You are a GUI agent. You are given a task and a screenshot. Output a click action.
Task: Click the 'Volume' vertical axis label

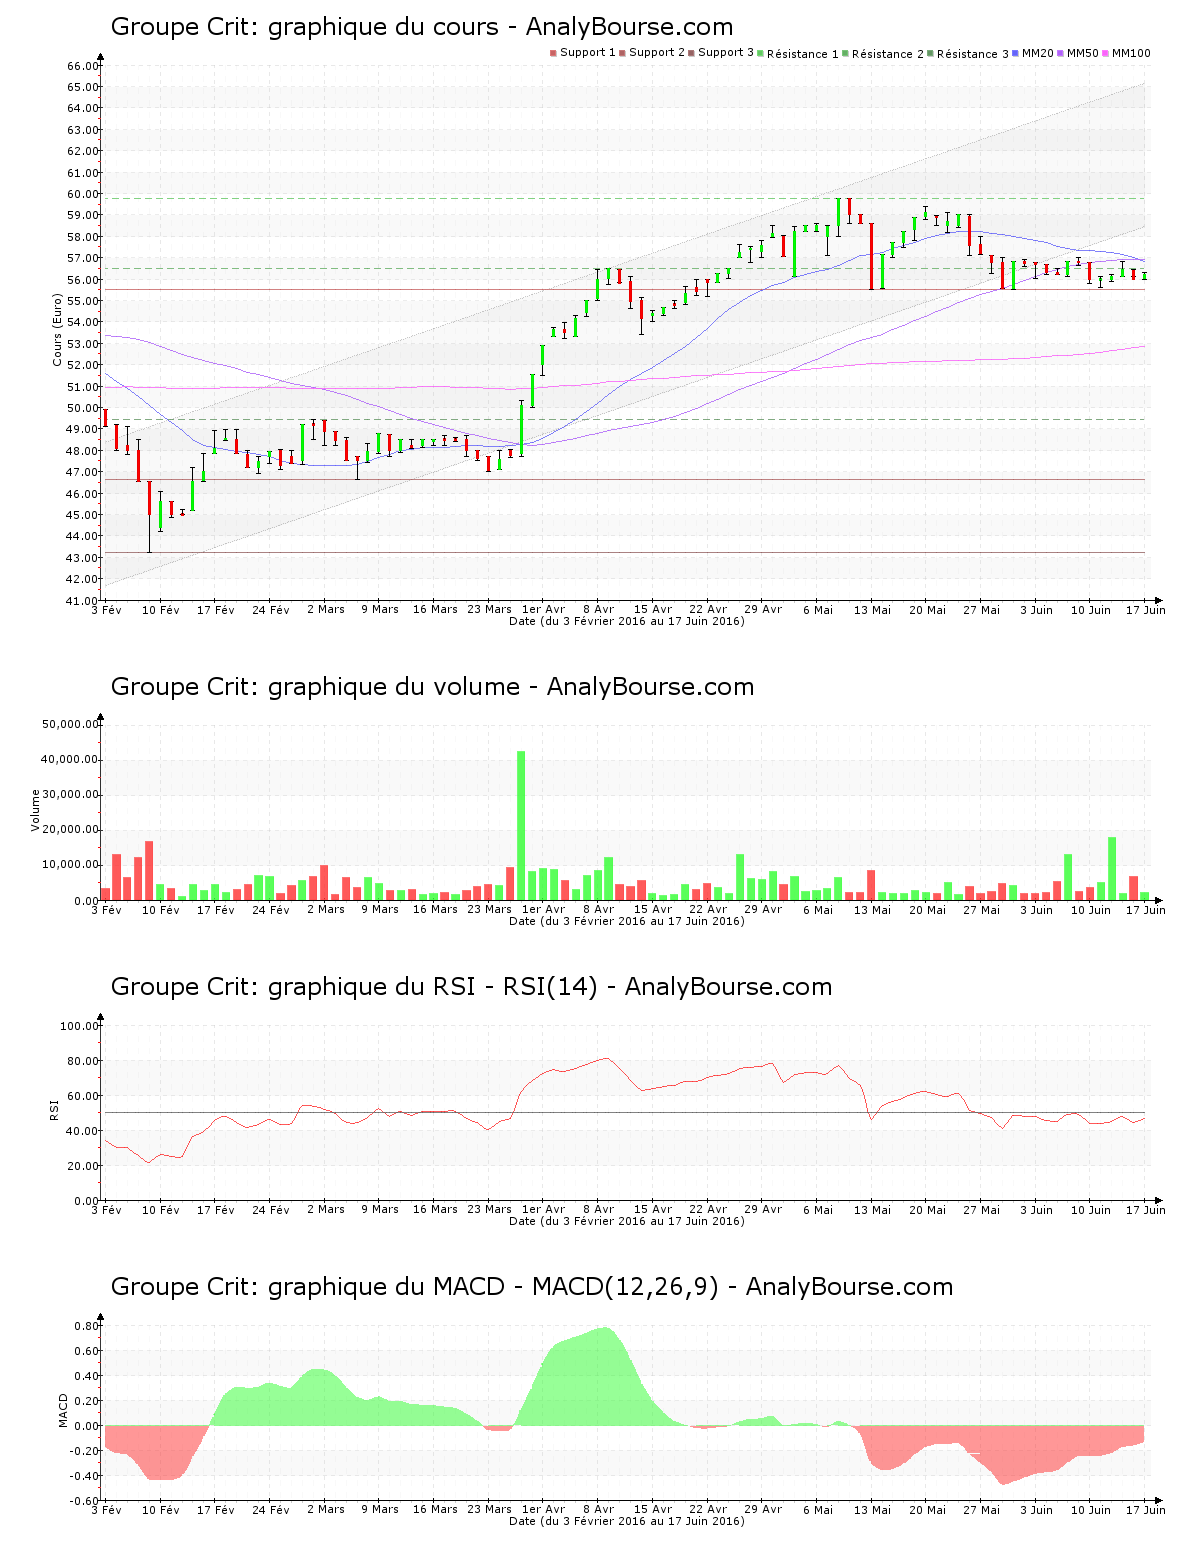click(36, 810)
